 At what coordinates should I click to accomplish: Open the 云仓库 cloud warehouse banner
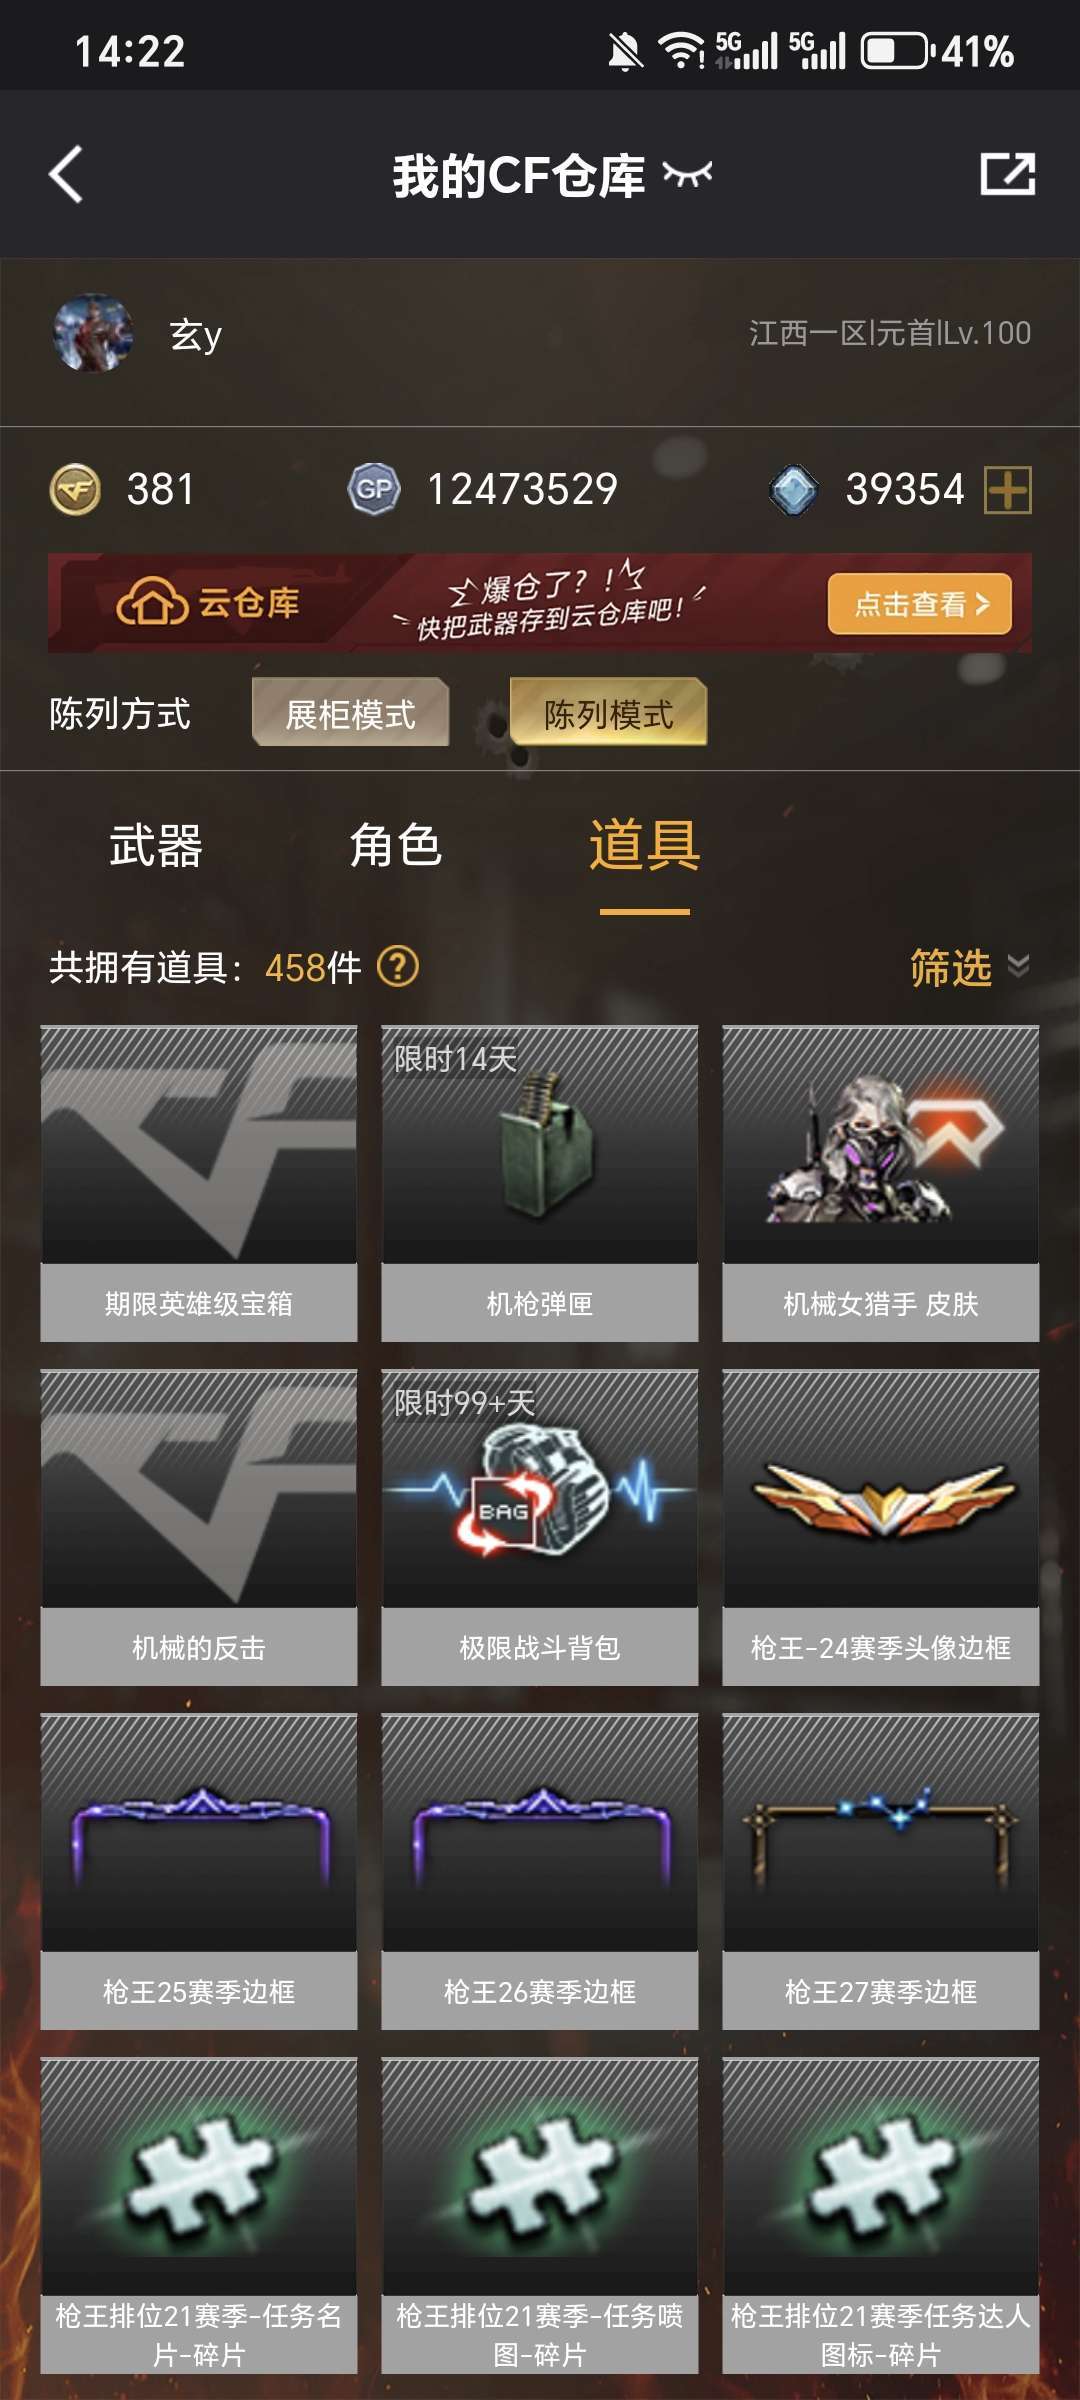click(x=540, y=603)
